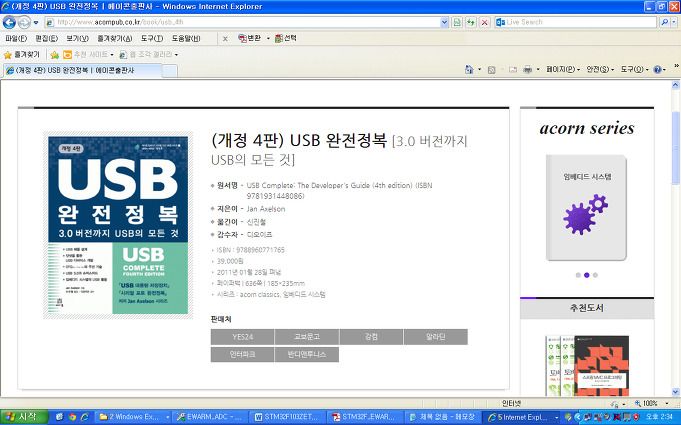Click the red Stop loading icon
Viewport: 681px width, 425px height.
click(485, 22)
